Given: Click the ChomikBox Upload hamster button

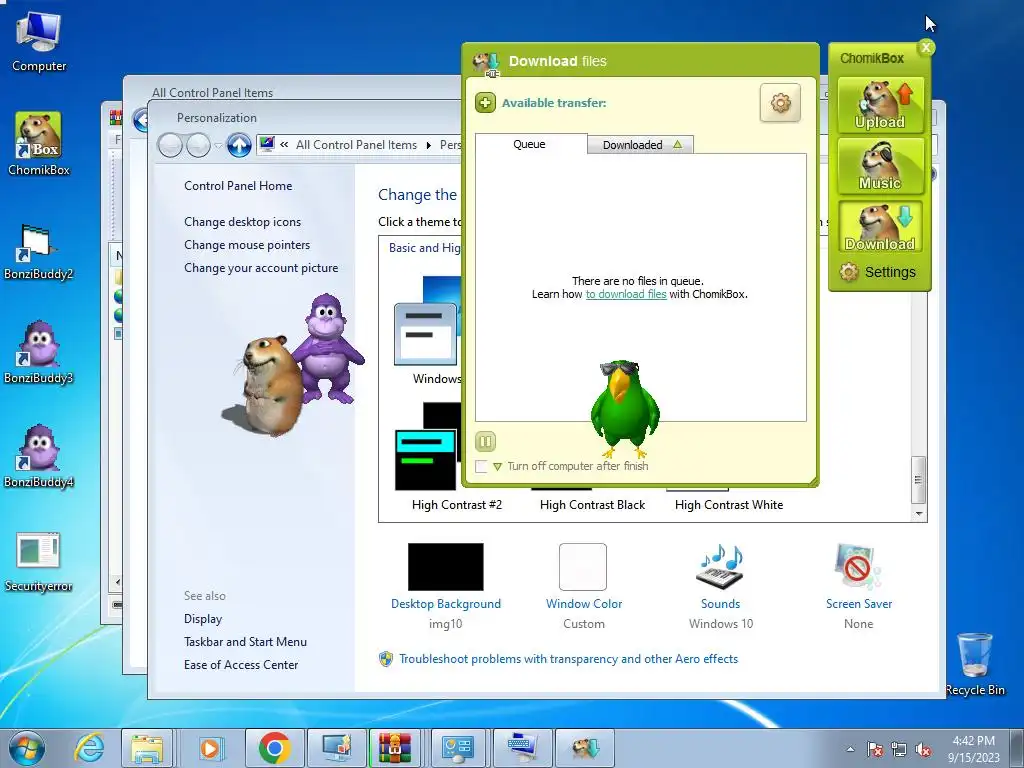Looking at the screenshot, I should coord(880,105).
